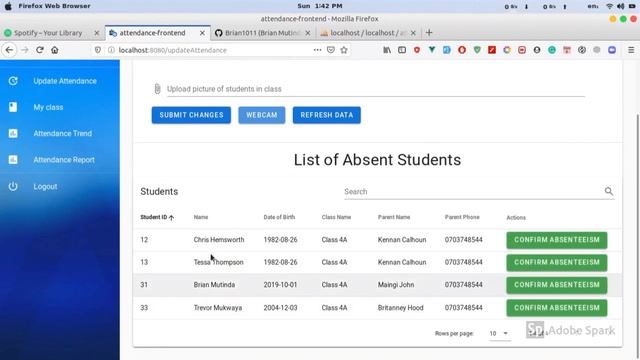640x360 pixels.
Task: Close the attendance-frontend tab
Action: pyautogui.click(x=202, y=33)
